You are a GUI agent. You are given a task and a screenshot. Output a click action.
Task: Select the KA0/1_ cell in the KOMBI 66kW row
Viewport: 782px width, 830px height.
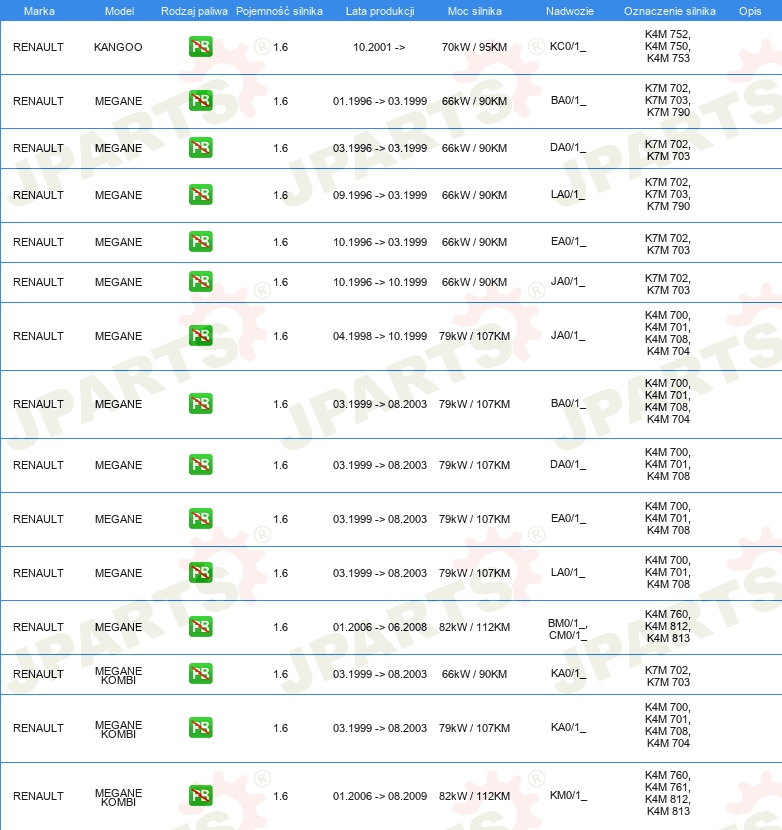click(568, 673)
